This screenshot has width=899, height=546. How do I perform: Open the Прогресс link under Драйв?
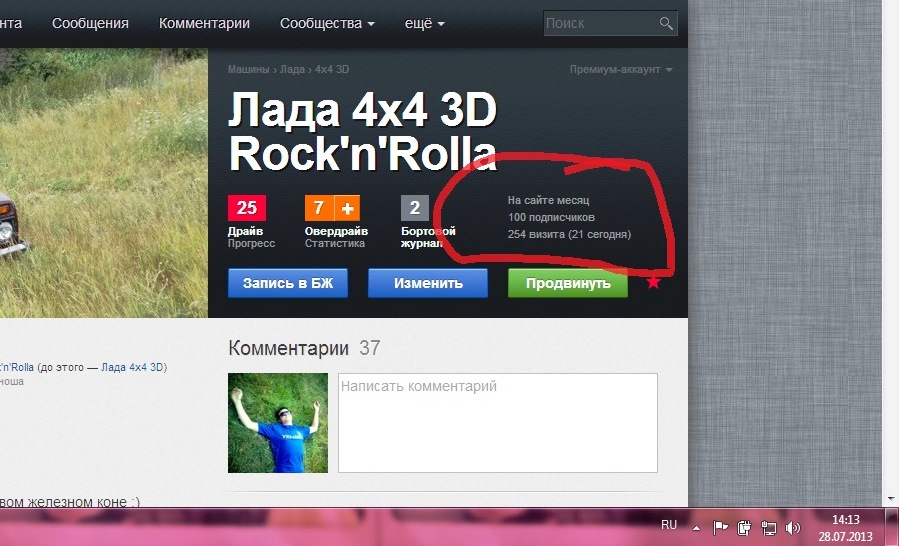pyautogui.click(x=251, y=244)
